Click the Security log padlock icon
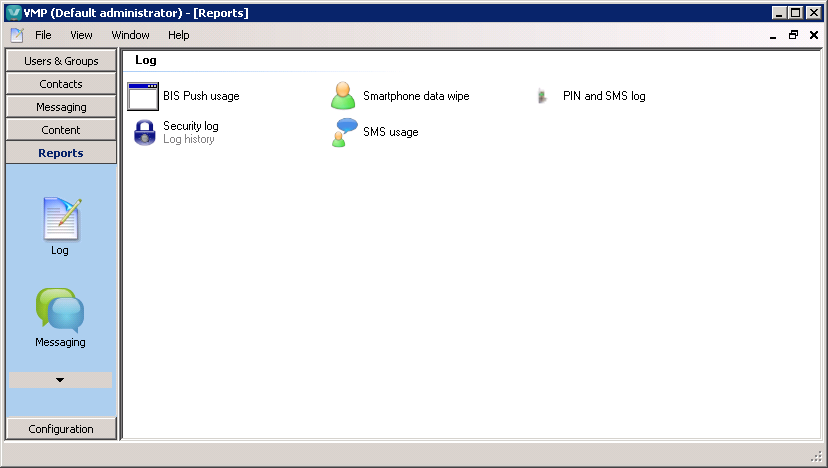This screenshot has height=468, width=828. coord(144,132)
